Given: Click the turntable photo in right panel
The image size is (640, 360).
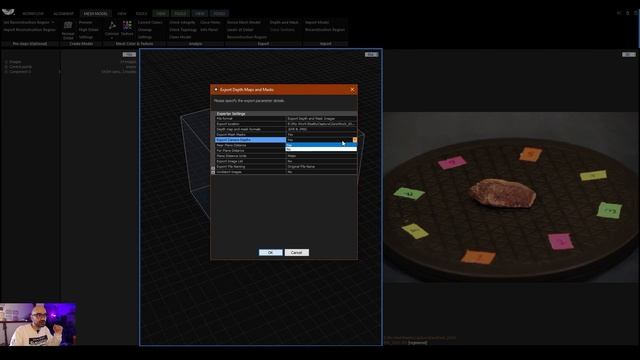Looking at the screenshot, I should coord(511,197).
